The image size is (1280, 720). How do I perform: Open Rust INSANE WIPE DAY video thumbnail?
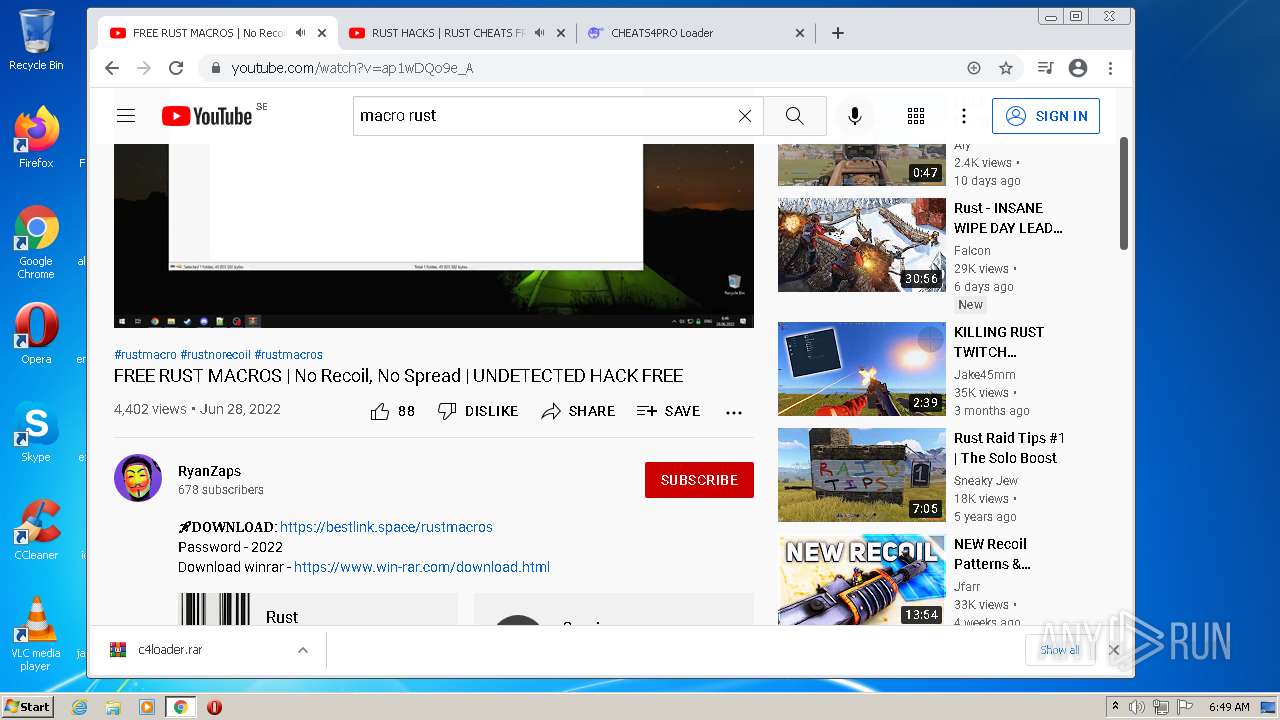pos(862,245)
